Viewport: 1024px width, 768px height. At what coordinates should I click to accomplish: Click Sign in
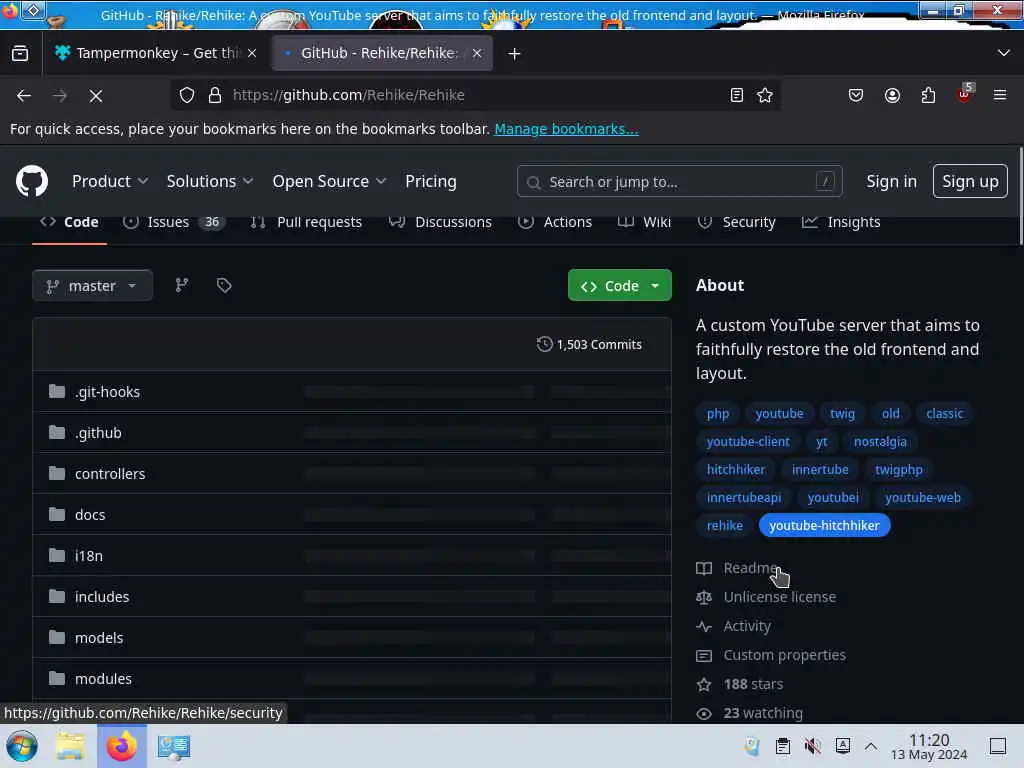point(891,181)
